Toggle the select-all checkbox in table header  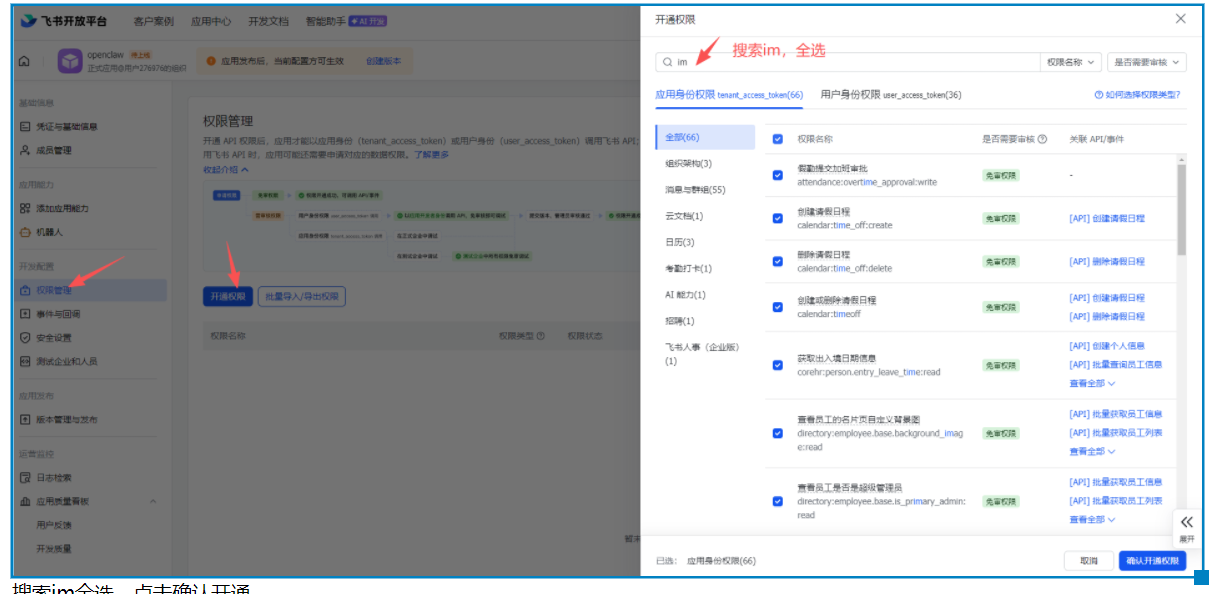click(x=778, y=139)
